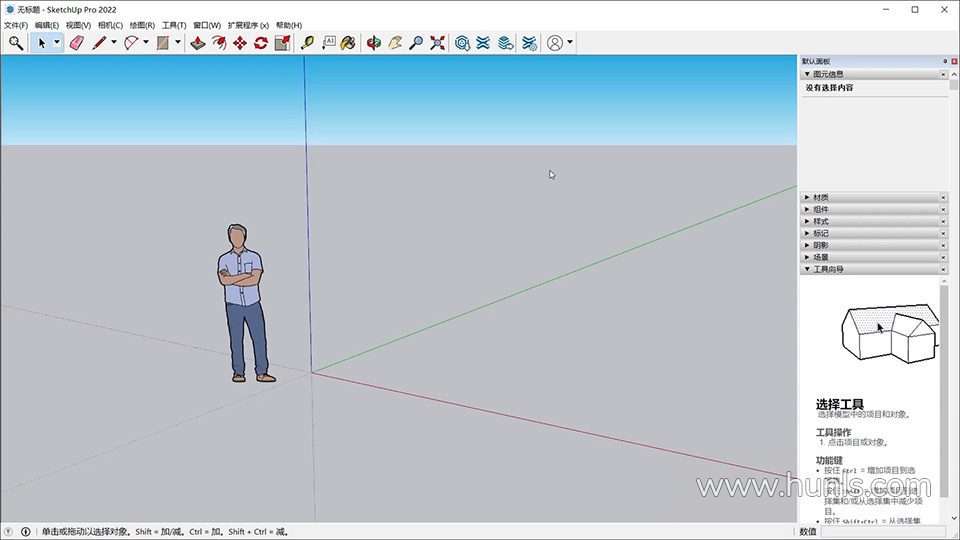Open the 视图(V) menu

click(x=78, y=25)
